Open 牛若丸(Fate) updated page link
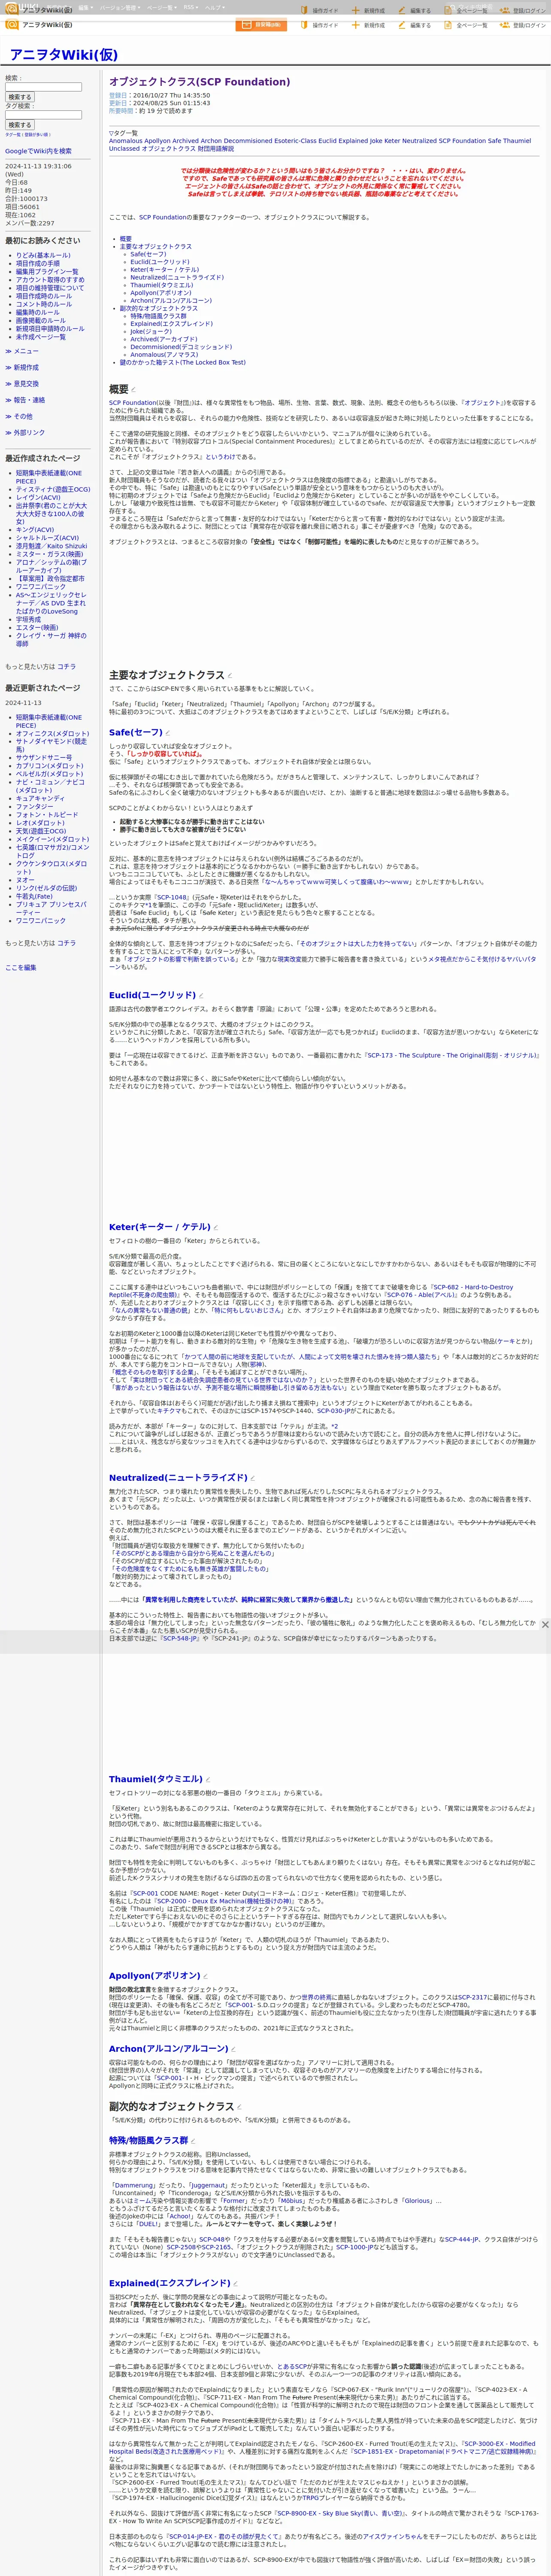 (33, 896)
